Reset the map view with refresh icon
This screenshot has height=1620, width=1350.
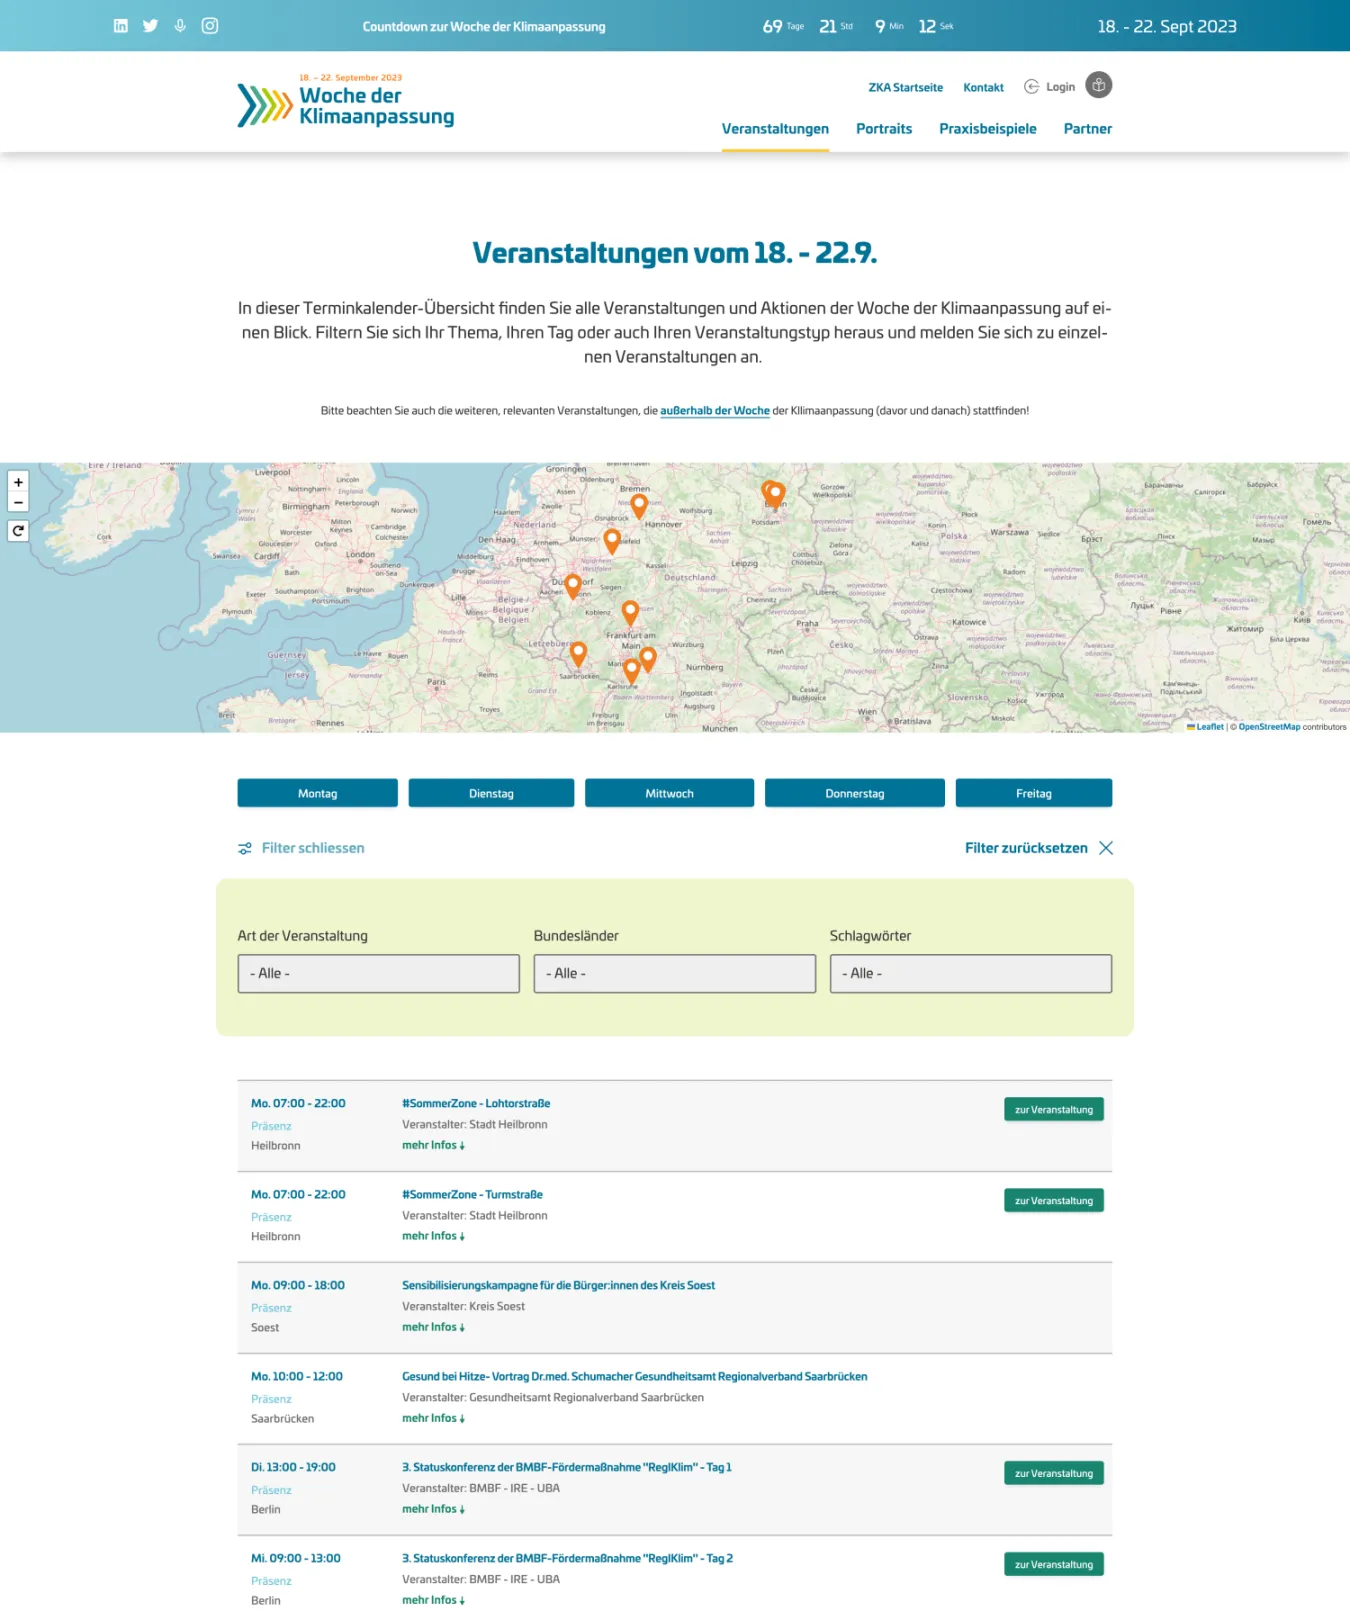[18, 531]
